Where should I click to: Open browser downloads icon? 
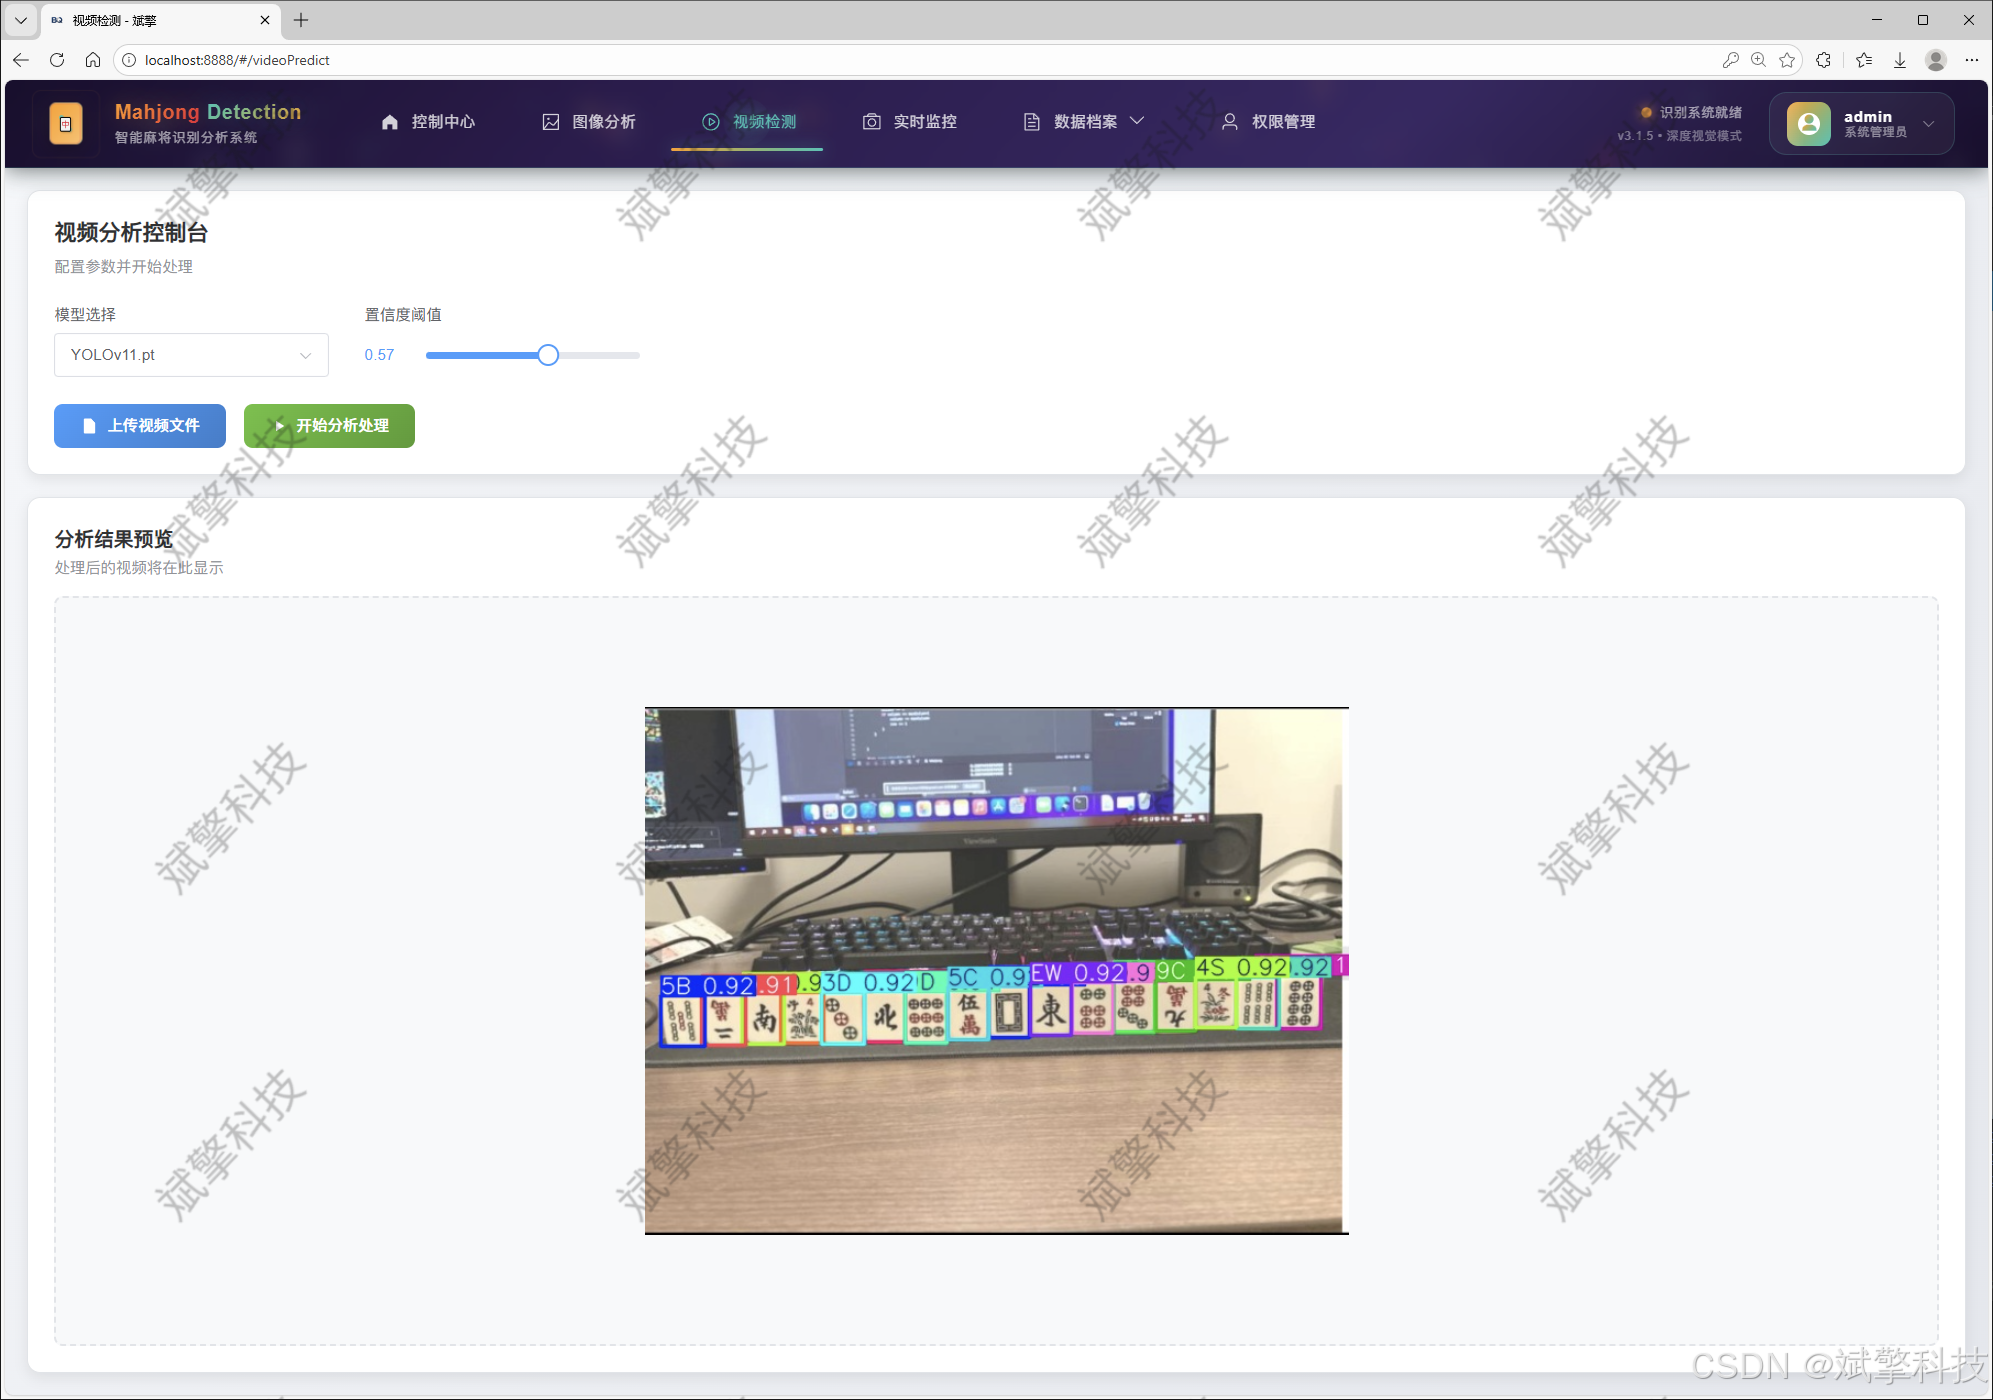1899,60
